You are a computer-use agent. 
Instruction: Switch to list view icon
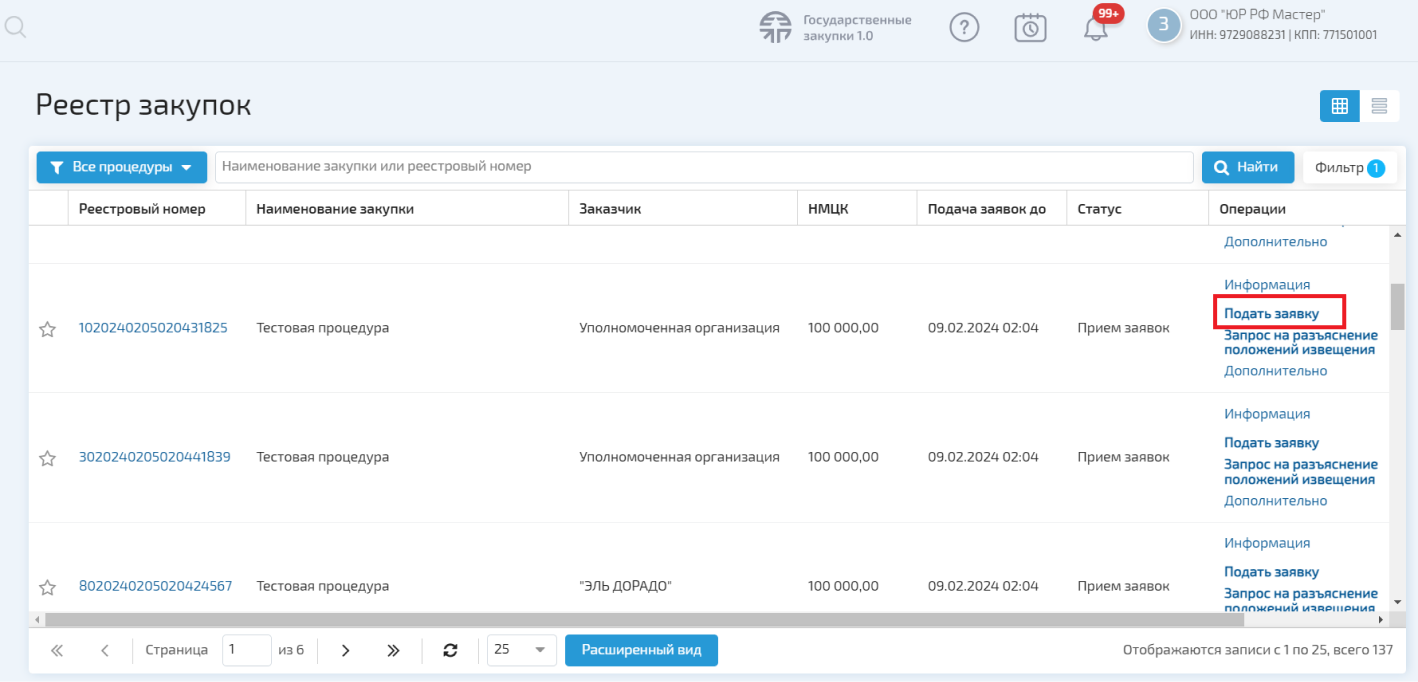coord(1379,105)
